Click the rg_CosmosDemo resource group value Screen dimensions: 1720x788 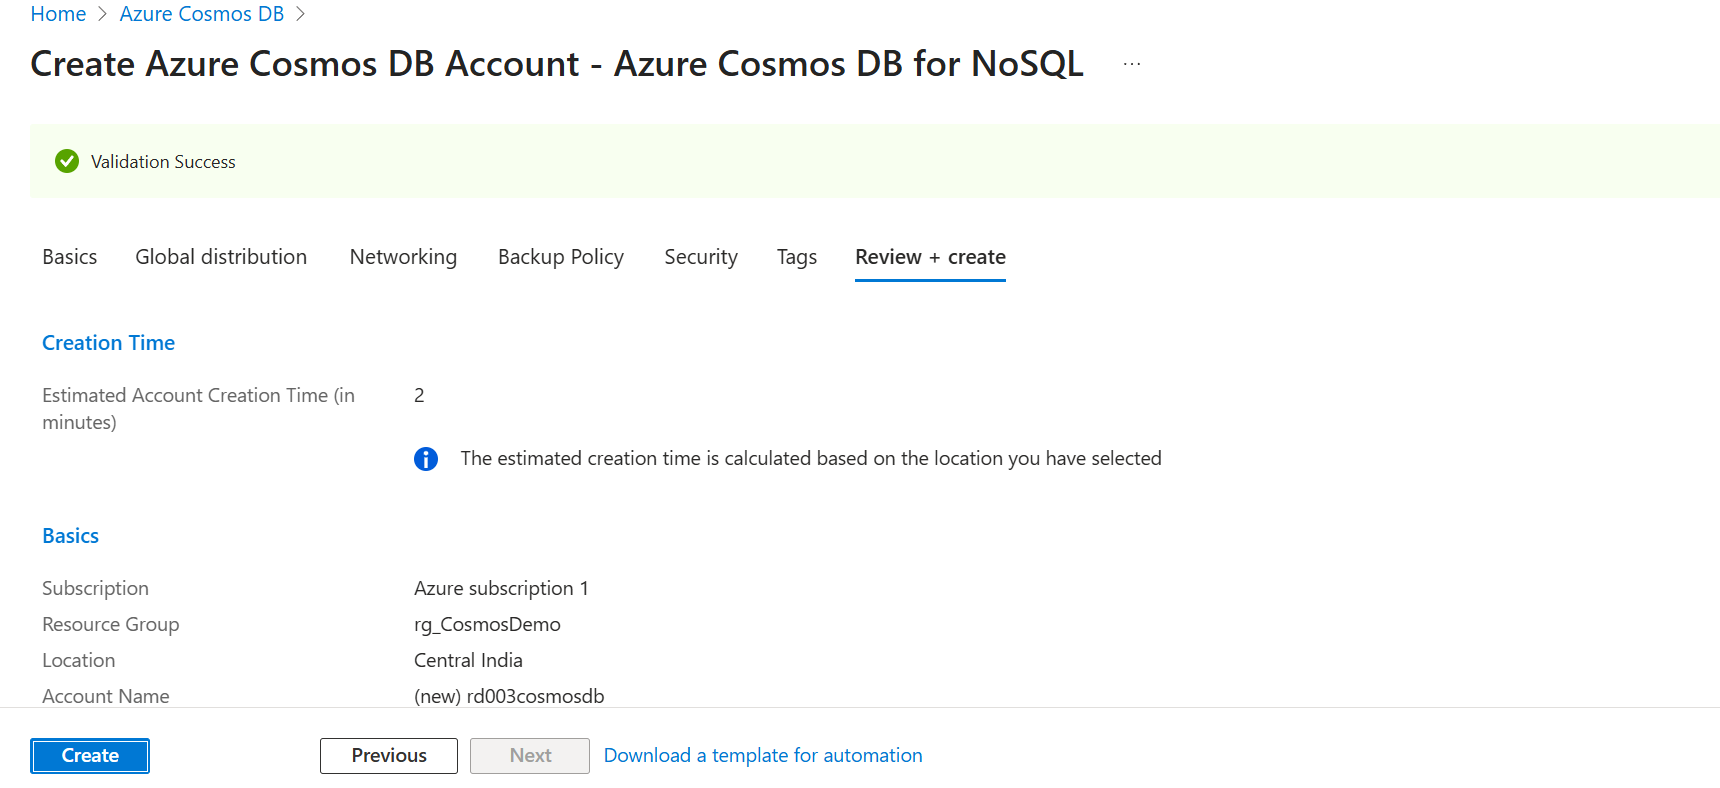[487, 625]
